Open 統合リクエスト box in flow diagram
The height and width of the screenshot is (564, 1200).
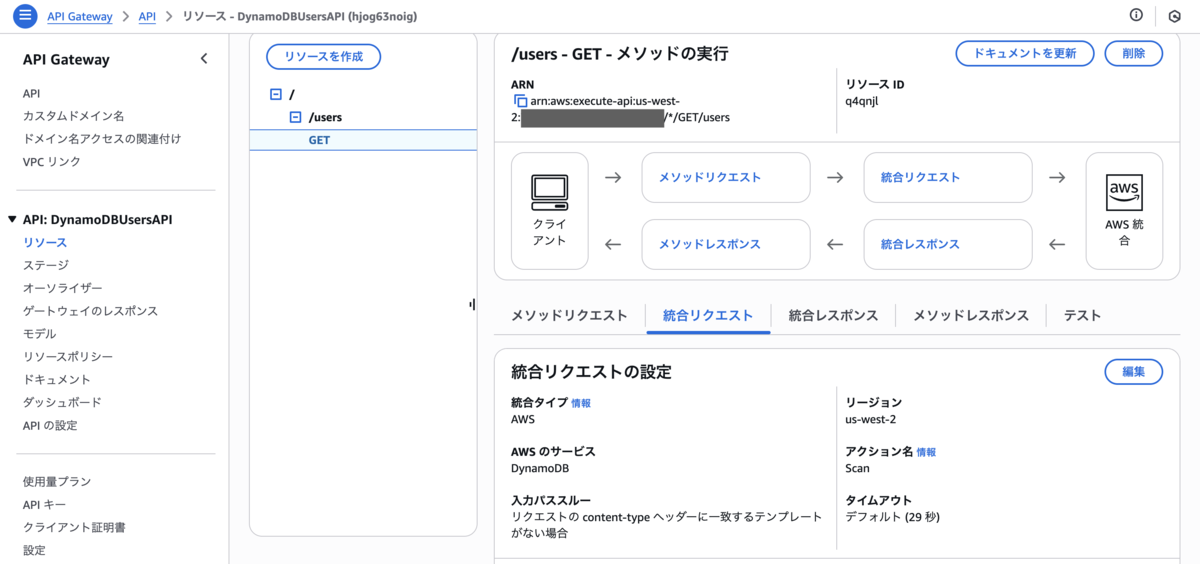948,178
